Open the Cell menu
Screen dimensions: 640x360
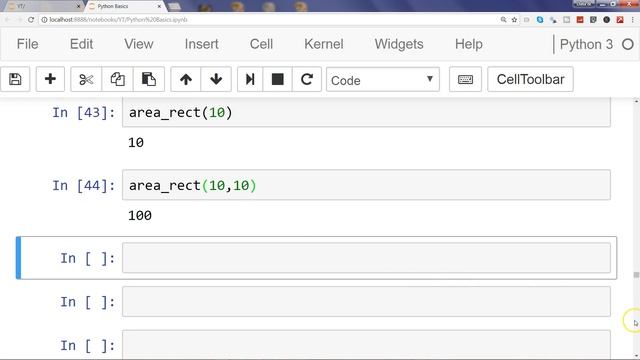click(261, 44)
